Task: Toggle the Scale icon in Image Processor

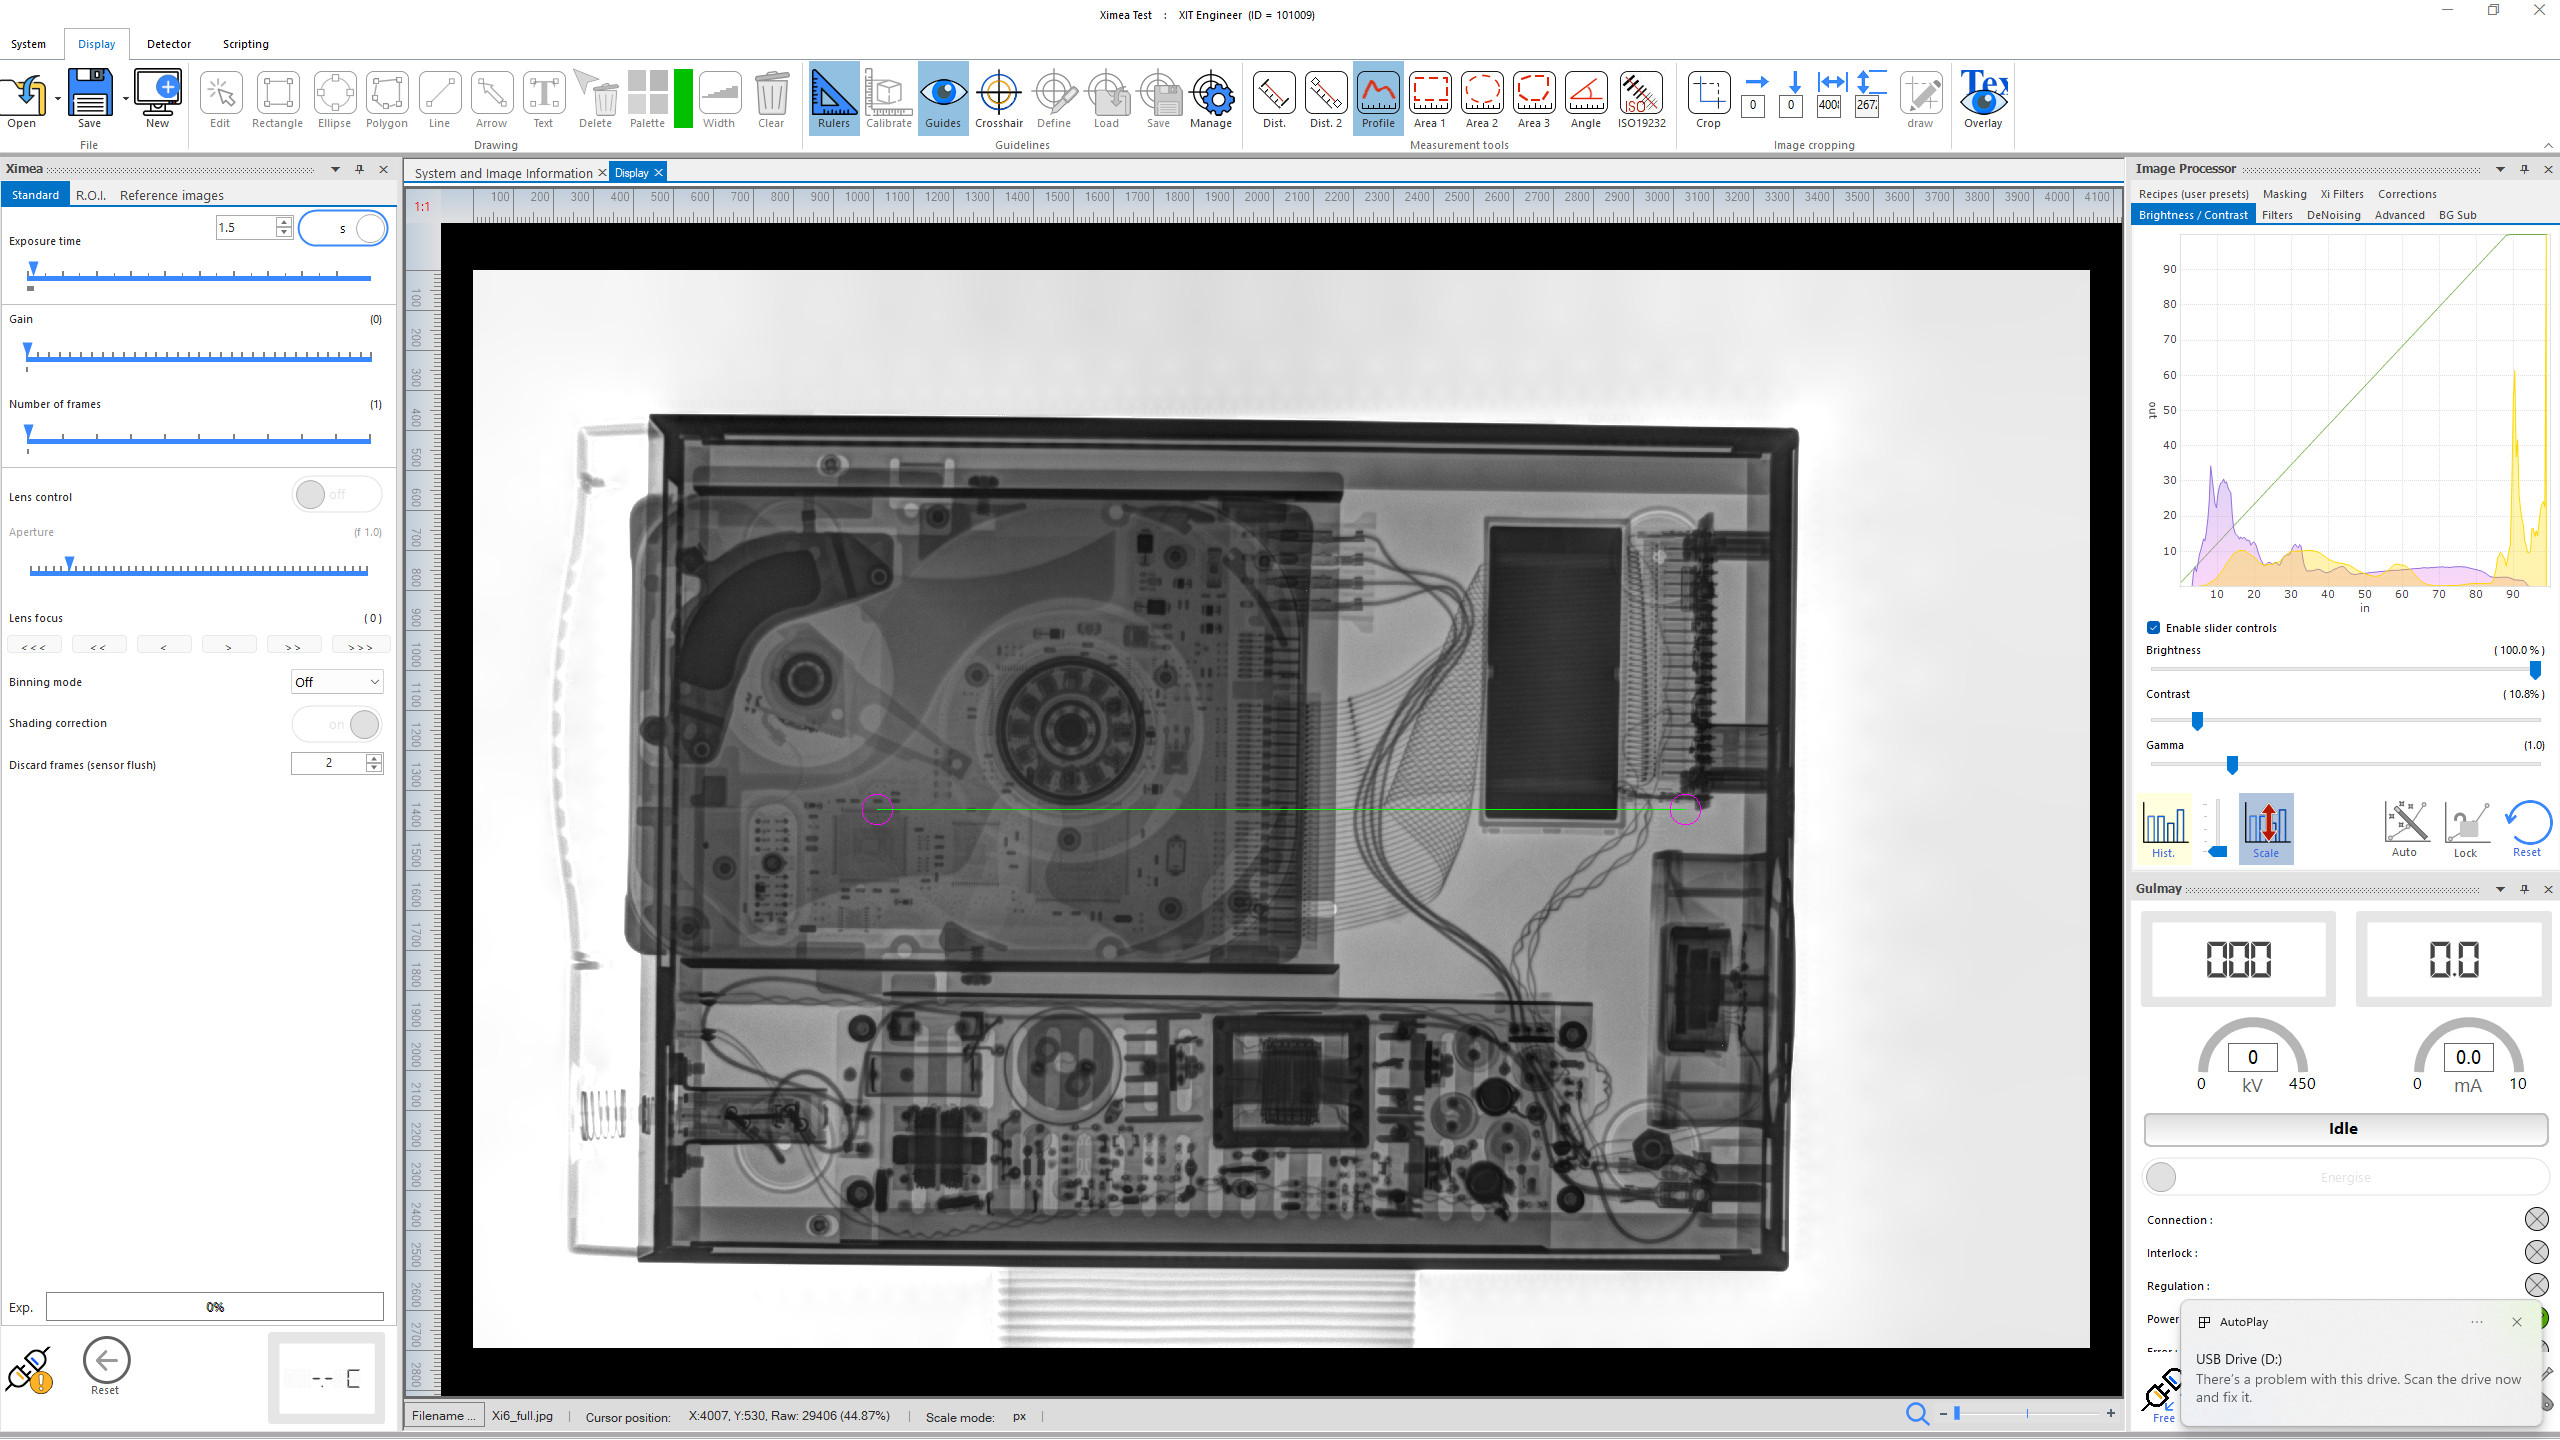Action: click(x=2266, y=828)
